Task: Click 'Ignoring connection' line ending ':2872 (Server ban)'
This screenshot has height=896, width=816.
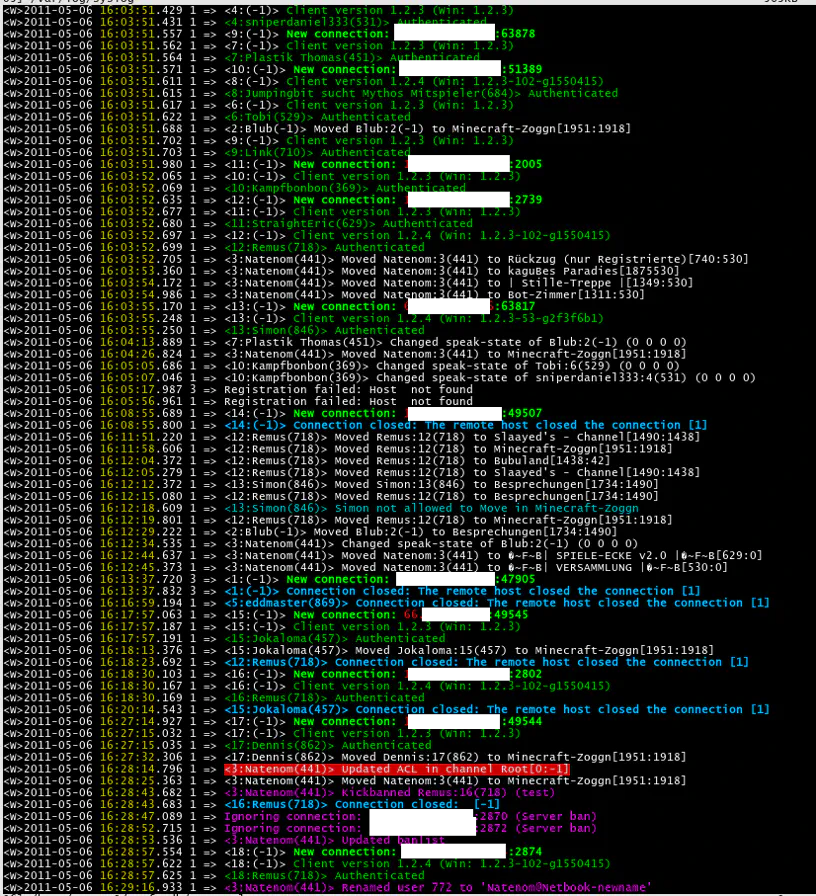Action: point(410,828)
